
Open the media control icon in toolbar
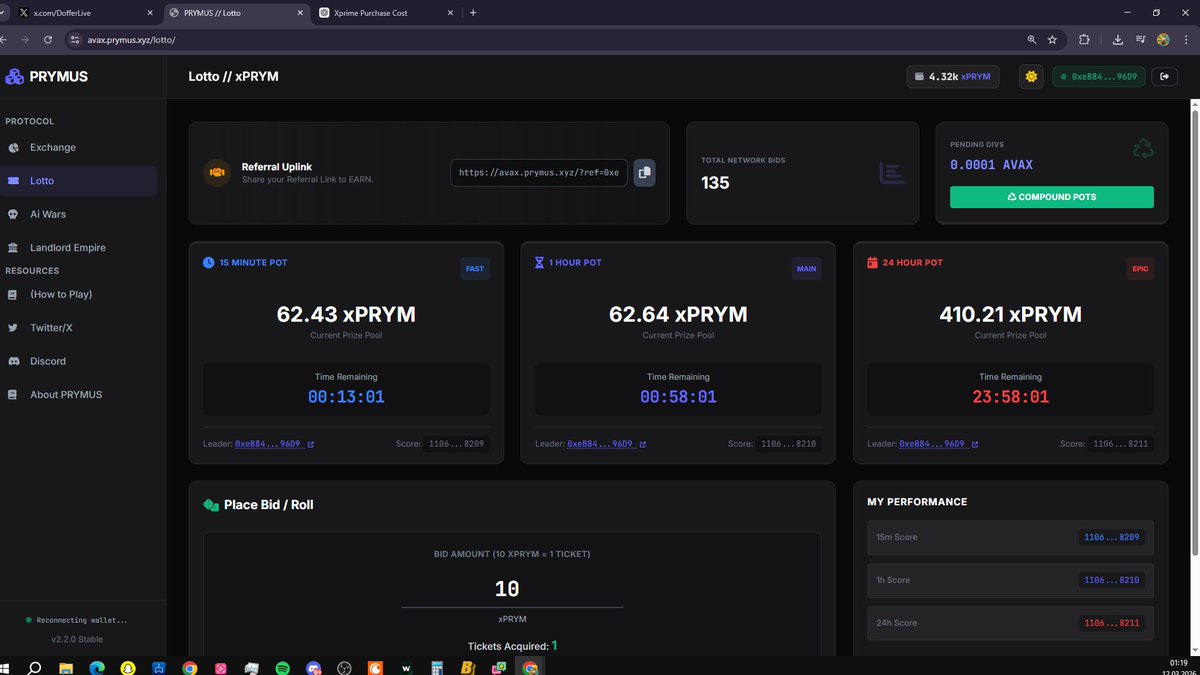pyautogui.click(x=1140, y=39)
